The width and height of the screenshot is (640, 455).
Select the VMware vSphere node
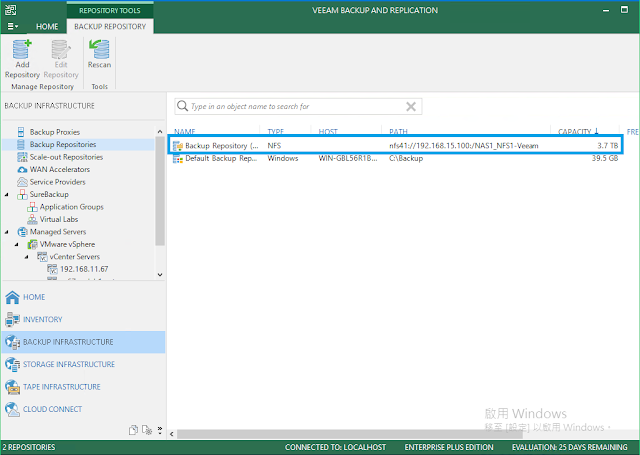[x=67, y=244]
